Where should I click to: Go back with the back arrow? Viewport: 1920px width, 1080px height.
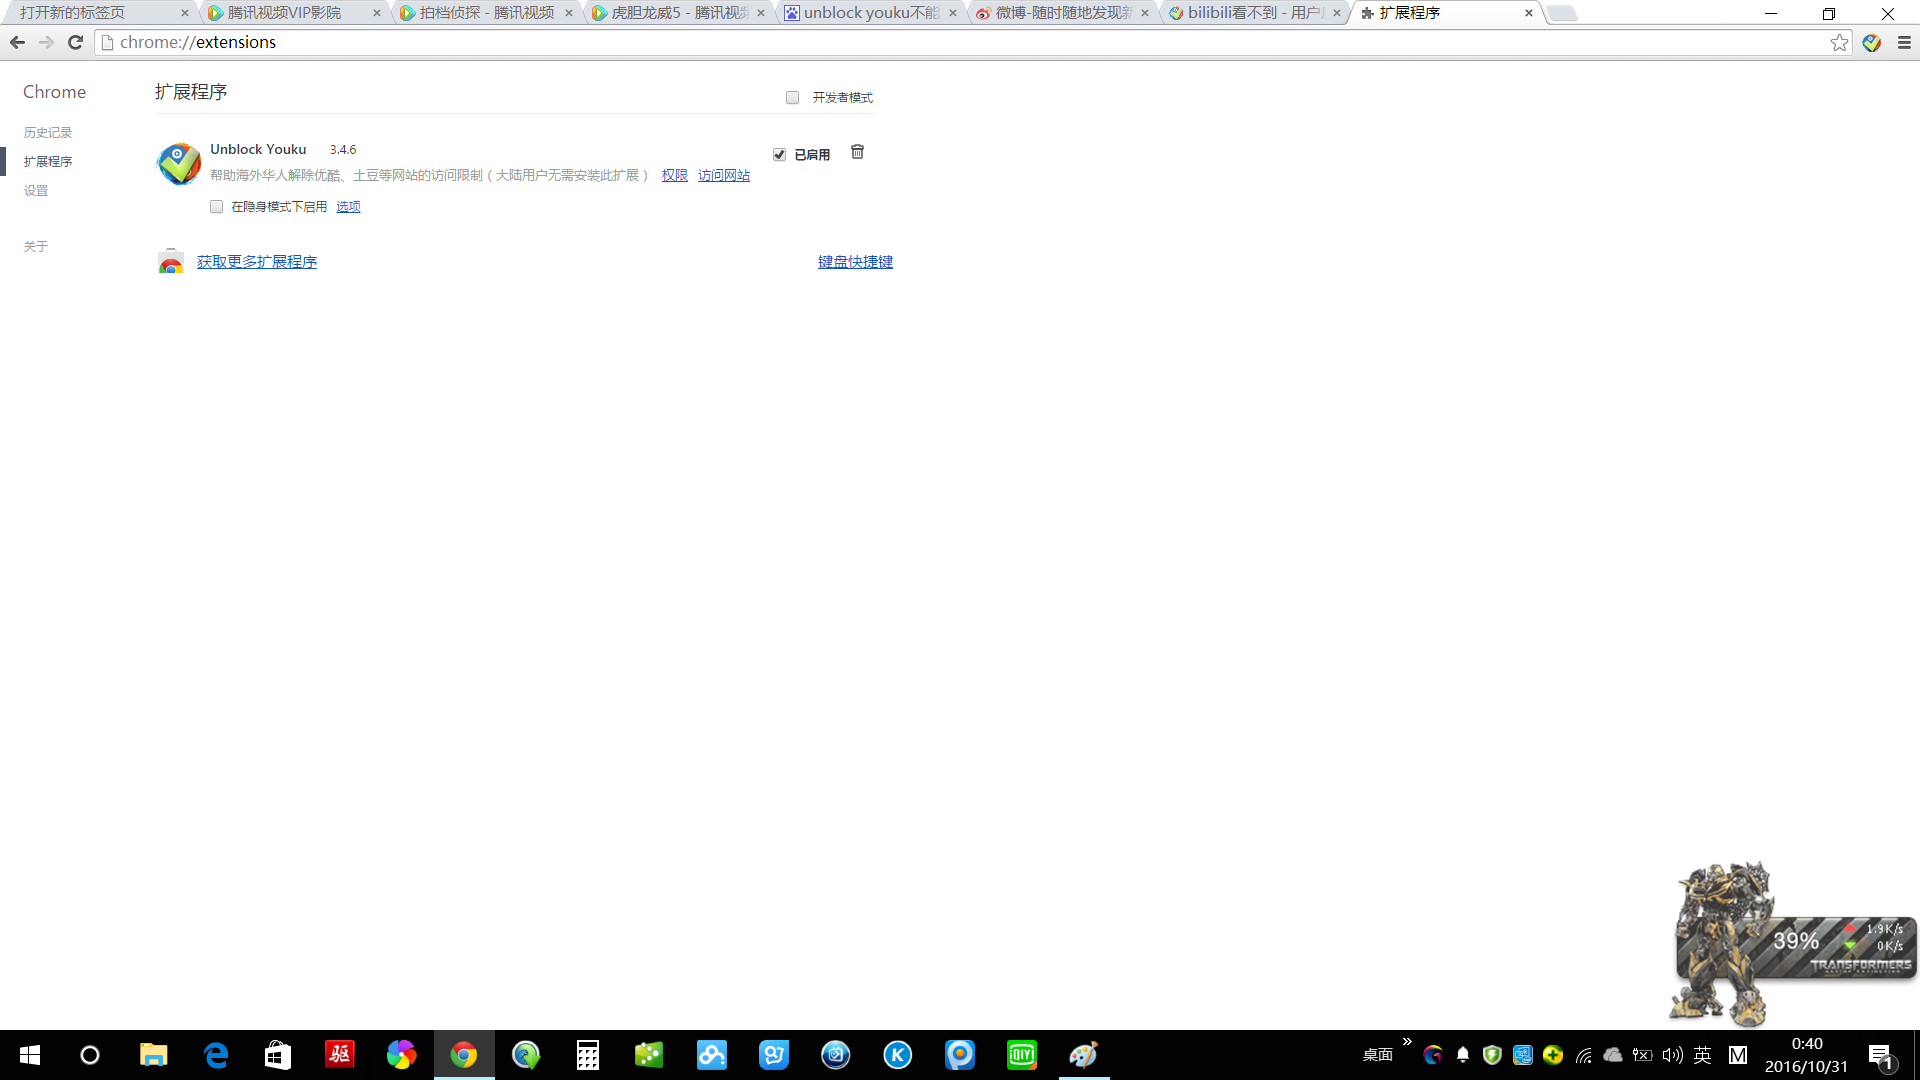click(x=17, y=42)
